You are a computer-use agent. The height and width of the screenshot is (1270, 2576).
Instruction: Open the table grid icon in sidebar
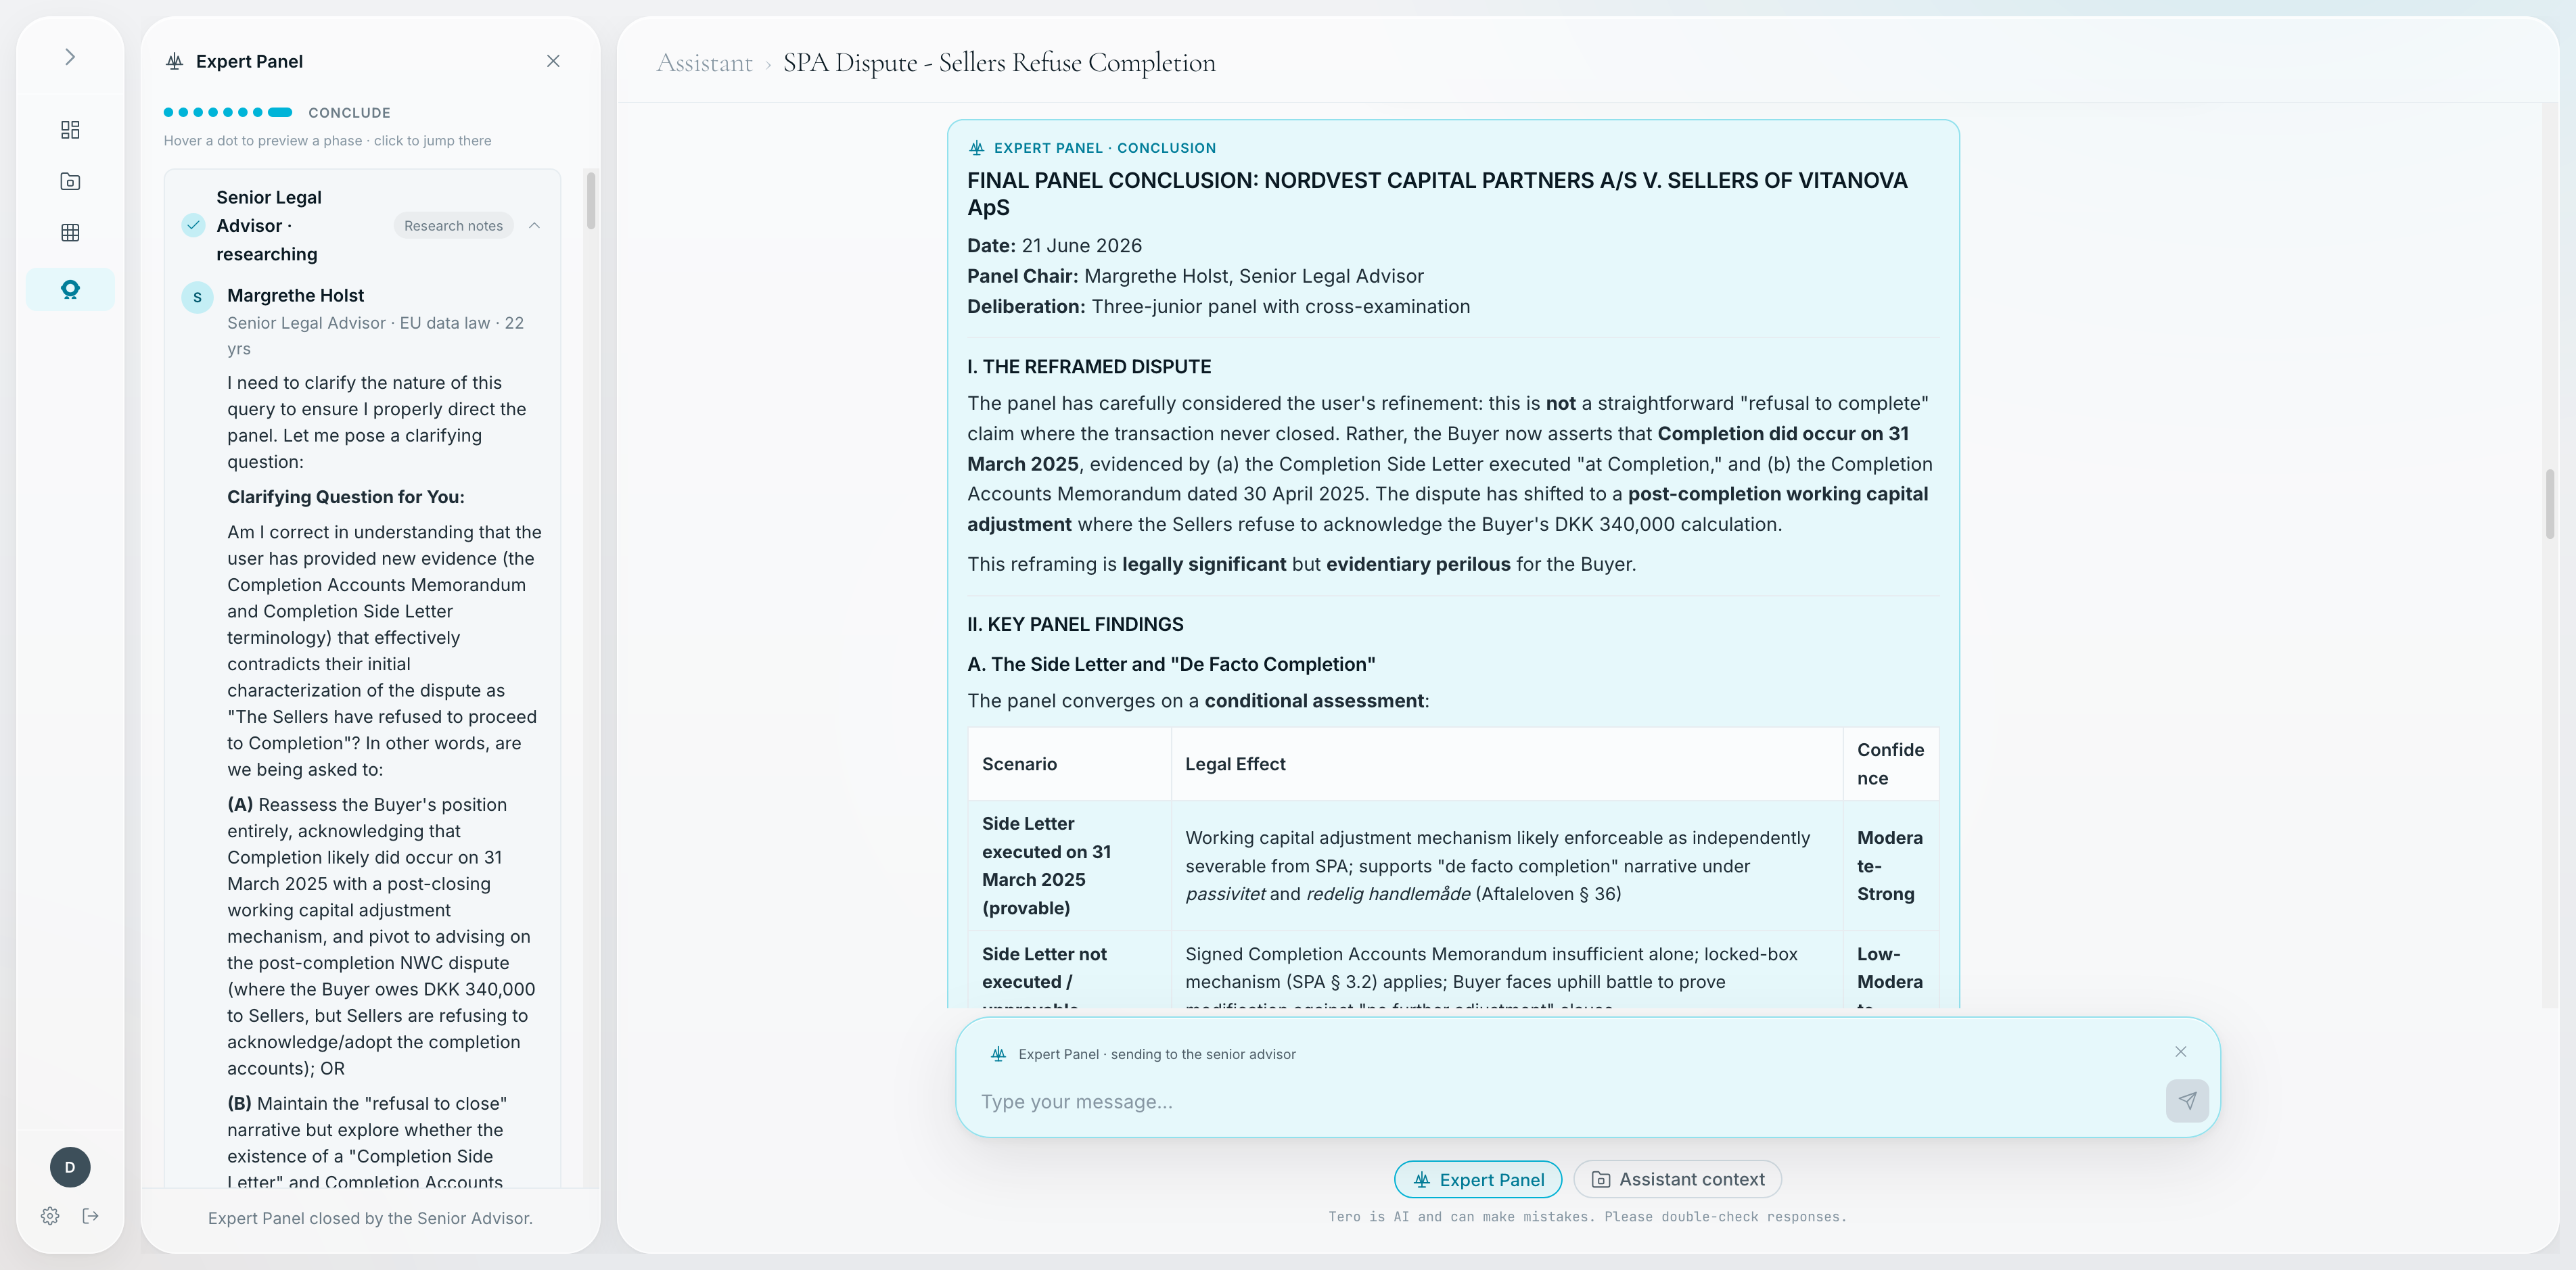[x=70, y=232]
